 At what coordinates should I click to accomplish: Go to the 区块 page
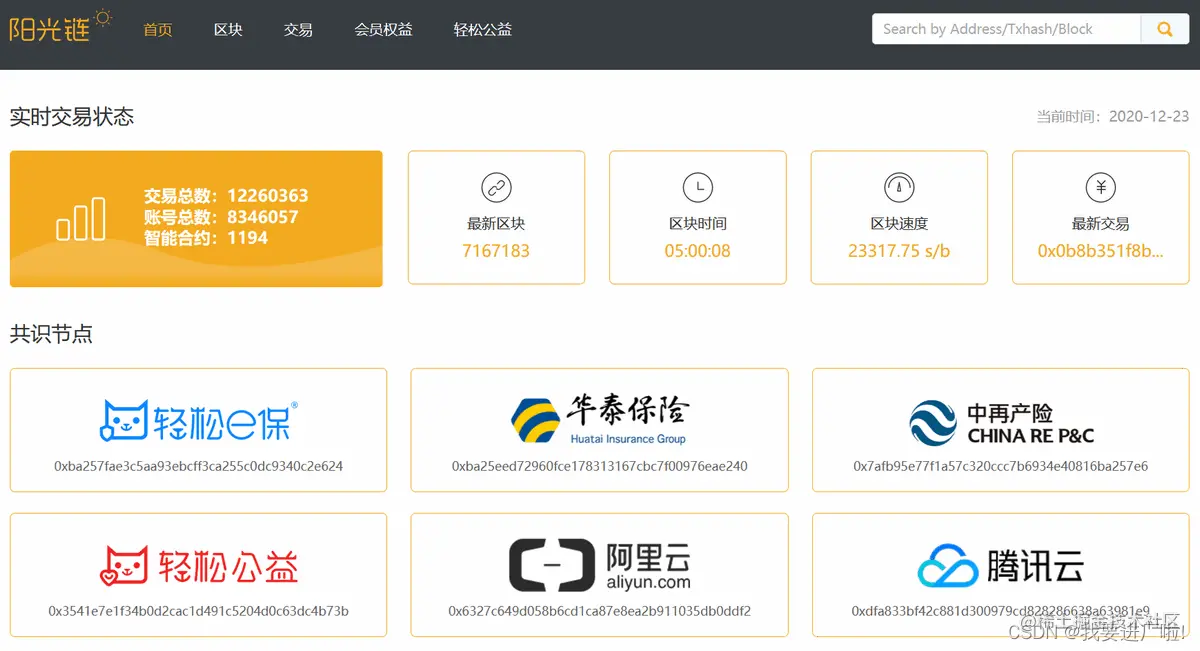click(x=228, y=30)
